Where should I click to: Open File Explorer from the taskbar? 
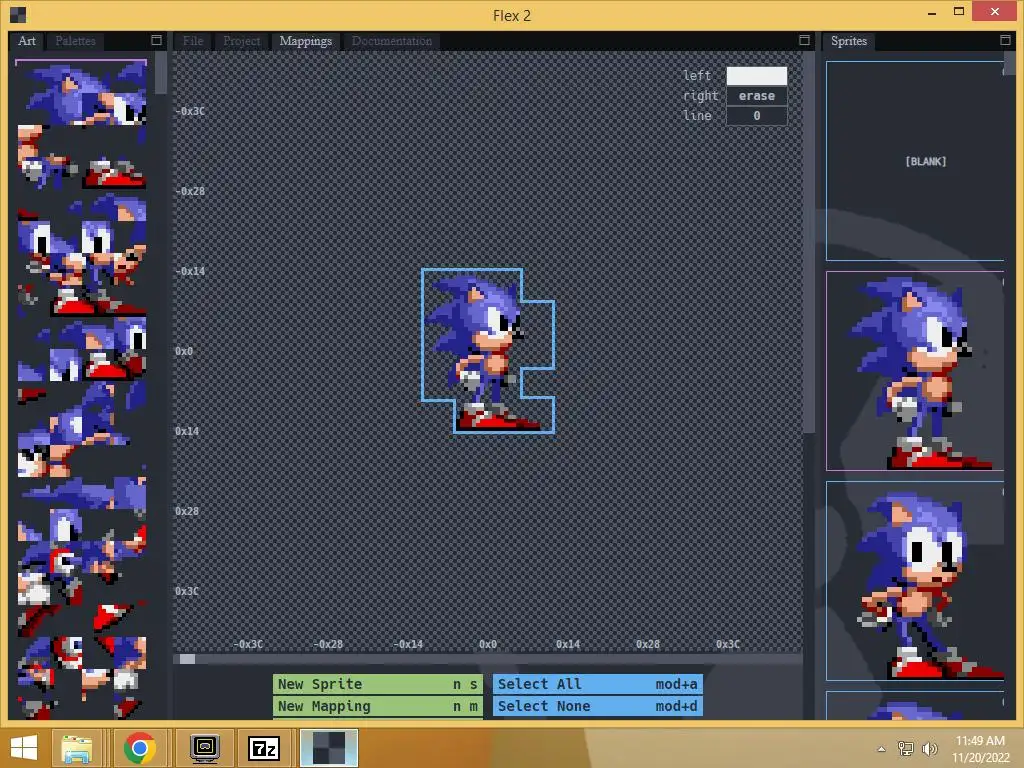coord(76,748)
